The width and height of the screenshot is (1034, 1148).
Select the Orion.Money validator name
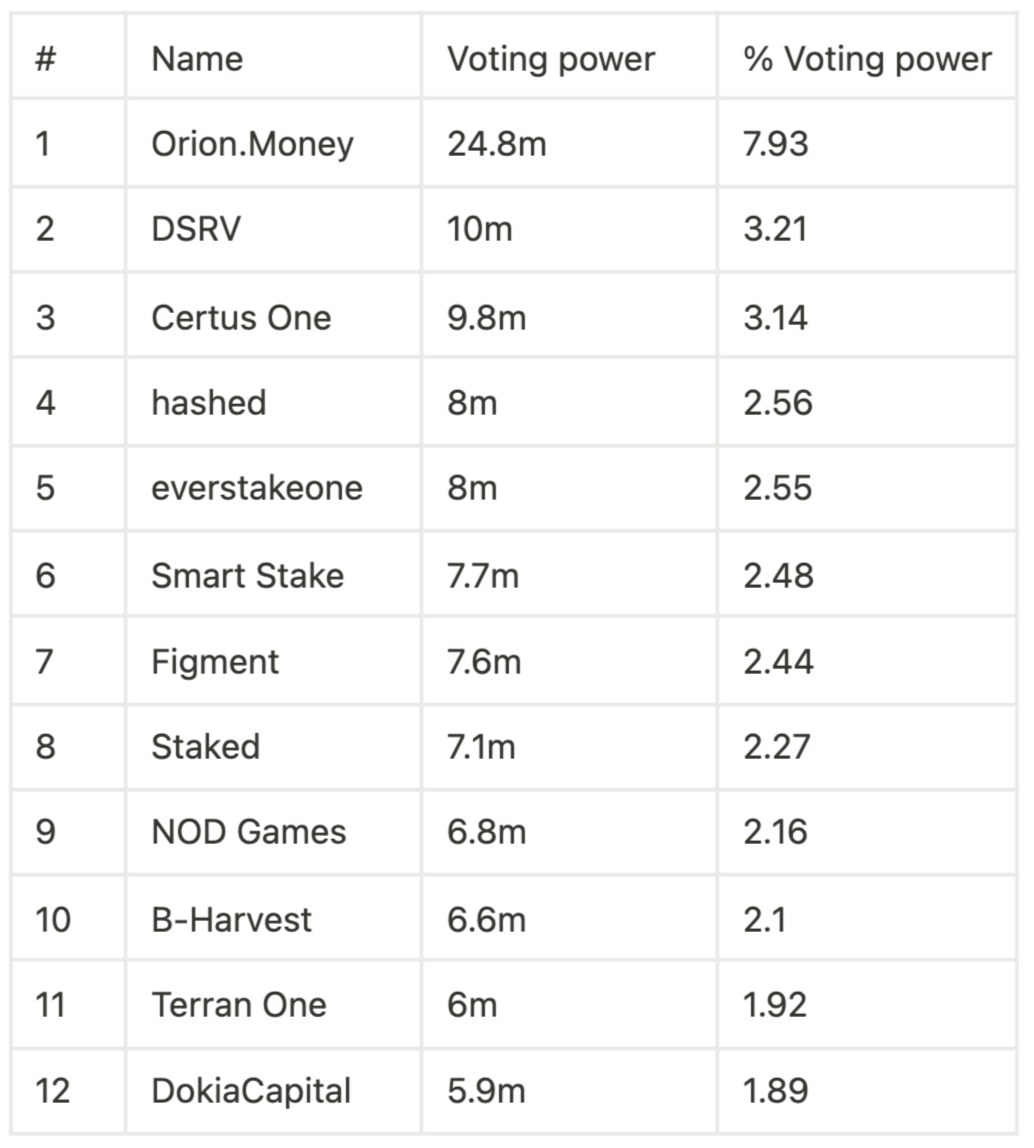[x=253, y=144]
